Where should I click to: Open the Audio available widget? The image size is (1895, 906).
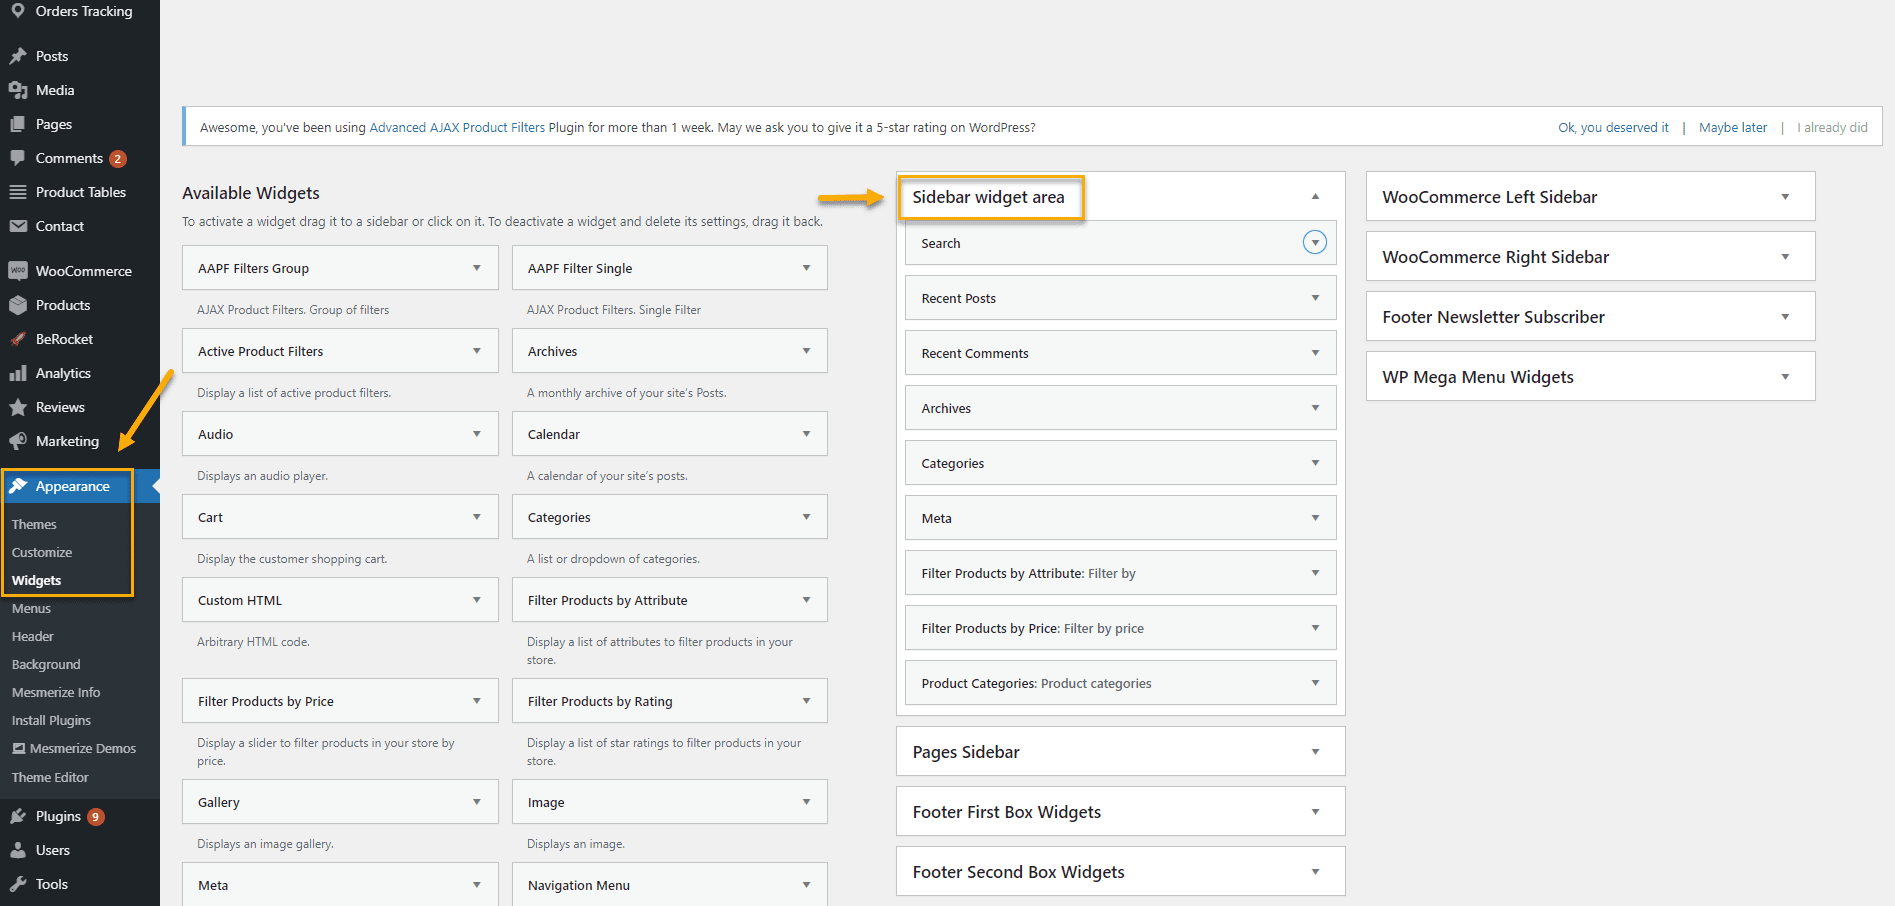[x=340, y=434]
